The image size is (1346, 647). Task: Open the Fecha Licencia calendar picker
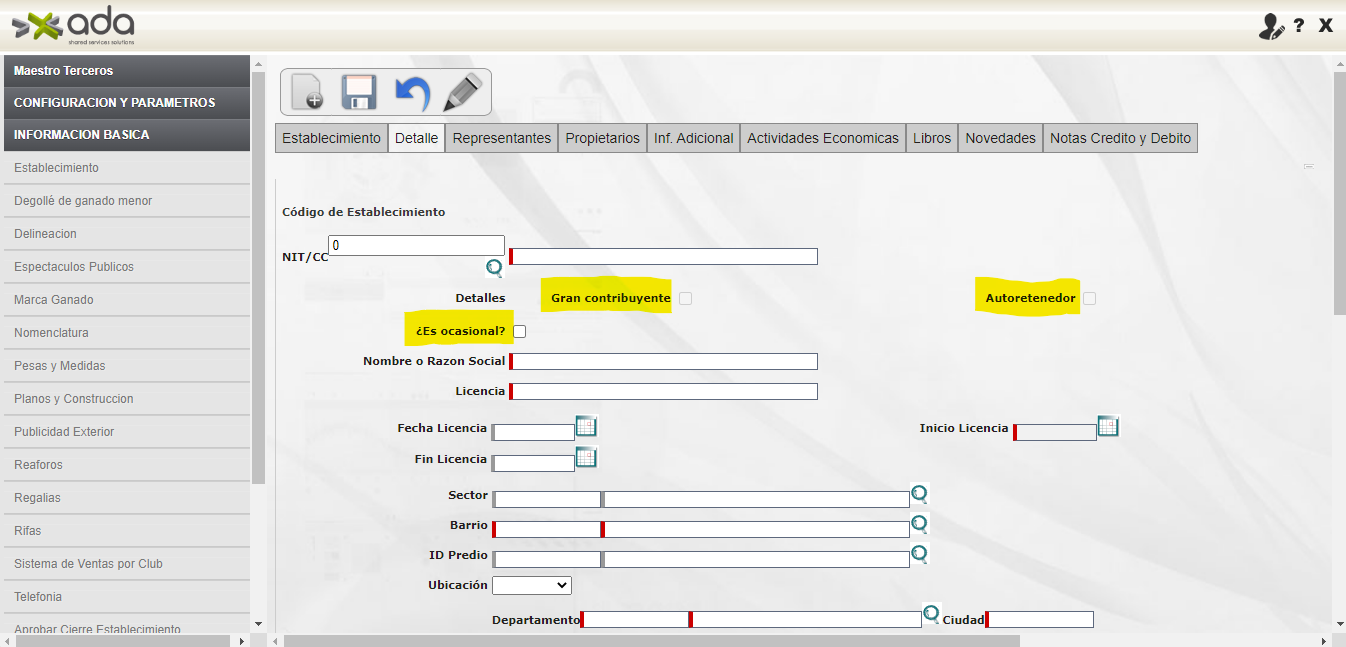click(586, 427)
